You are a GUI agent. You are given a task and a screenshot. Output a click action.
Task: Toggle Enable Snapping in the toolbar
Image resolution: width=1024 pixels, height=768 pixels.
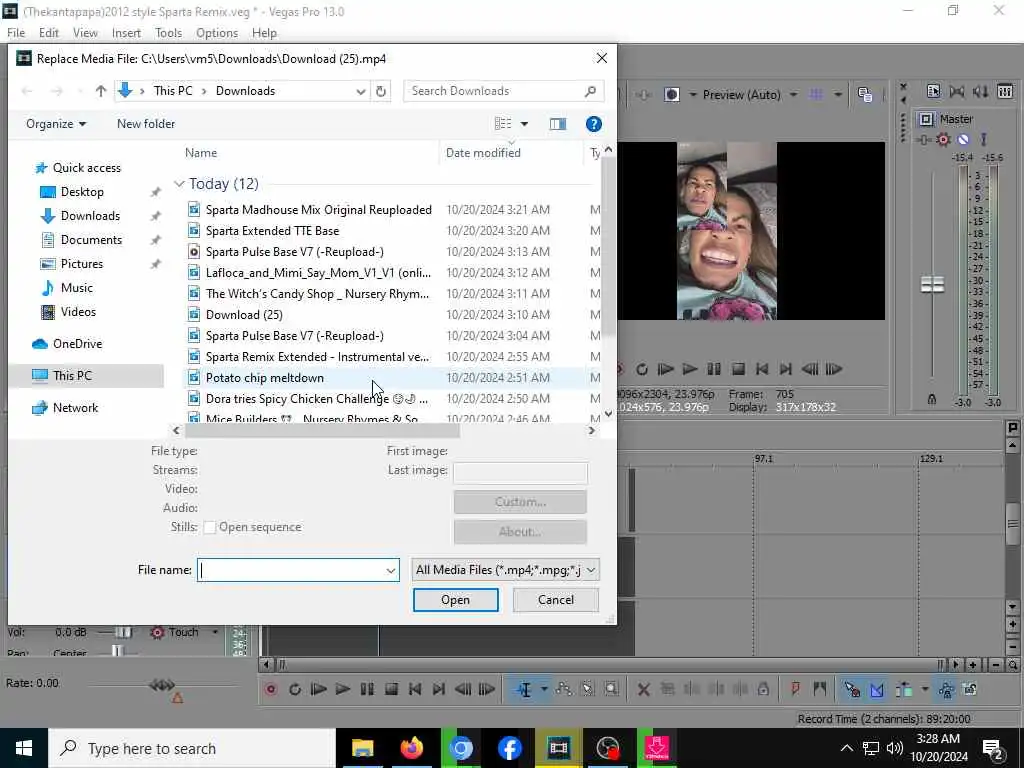point(852,689)
